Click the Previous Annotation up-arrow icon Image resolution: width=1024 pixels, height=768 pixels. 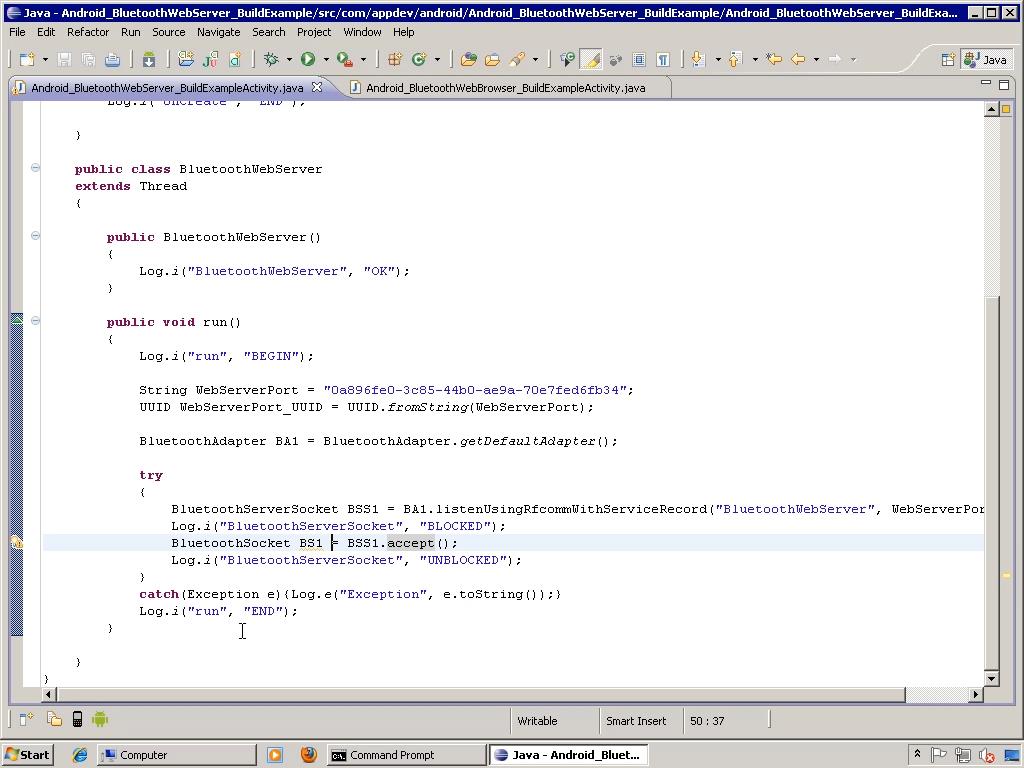tap(735, 59)
